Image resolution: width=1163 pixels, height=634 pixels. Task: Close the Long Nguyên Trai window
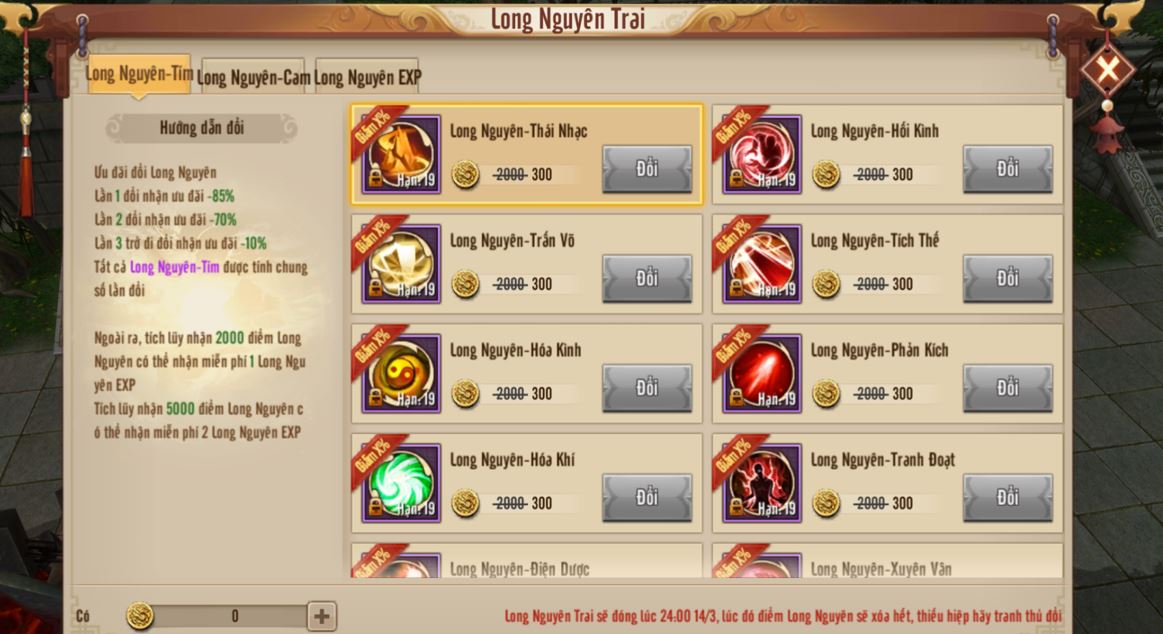point(1107,70)
